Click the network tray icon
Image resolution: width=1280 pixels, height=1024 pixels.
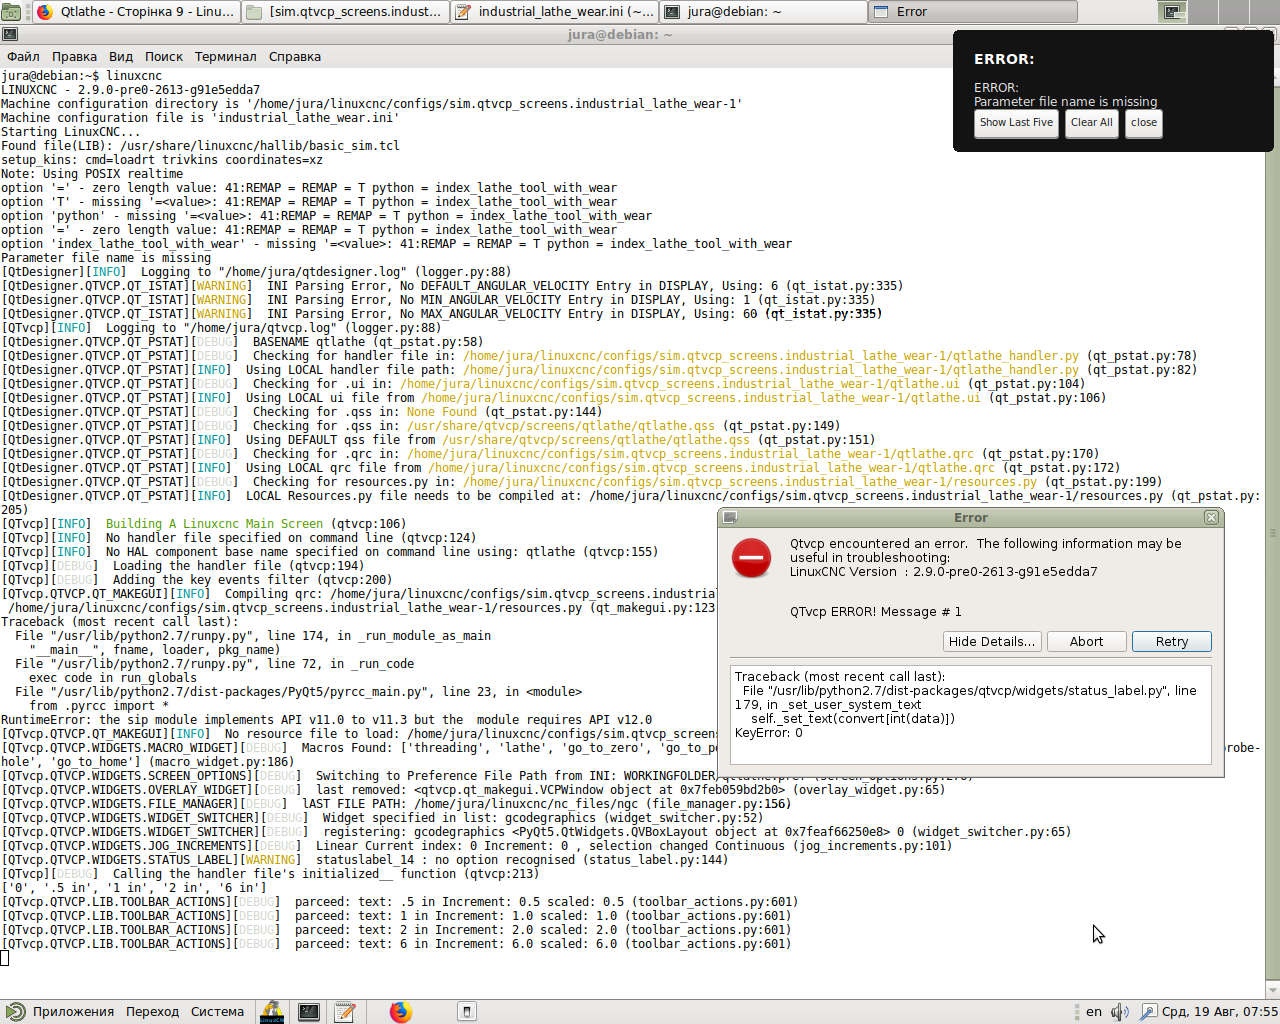click(x=1148, y=1012)
